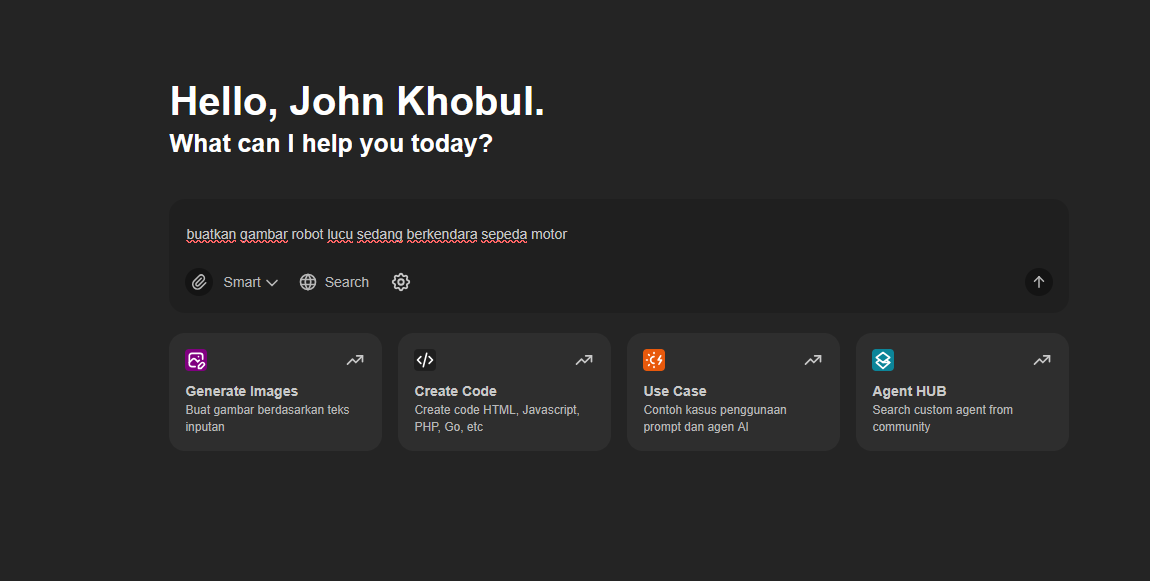Click trending arrow on Use Case card
This screenshot has height=581, width=1150.
813,360
